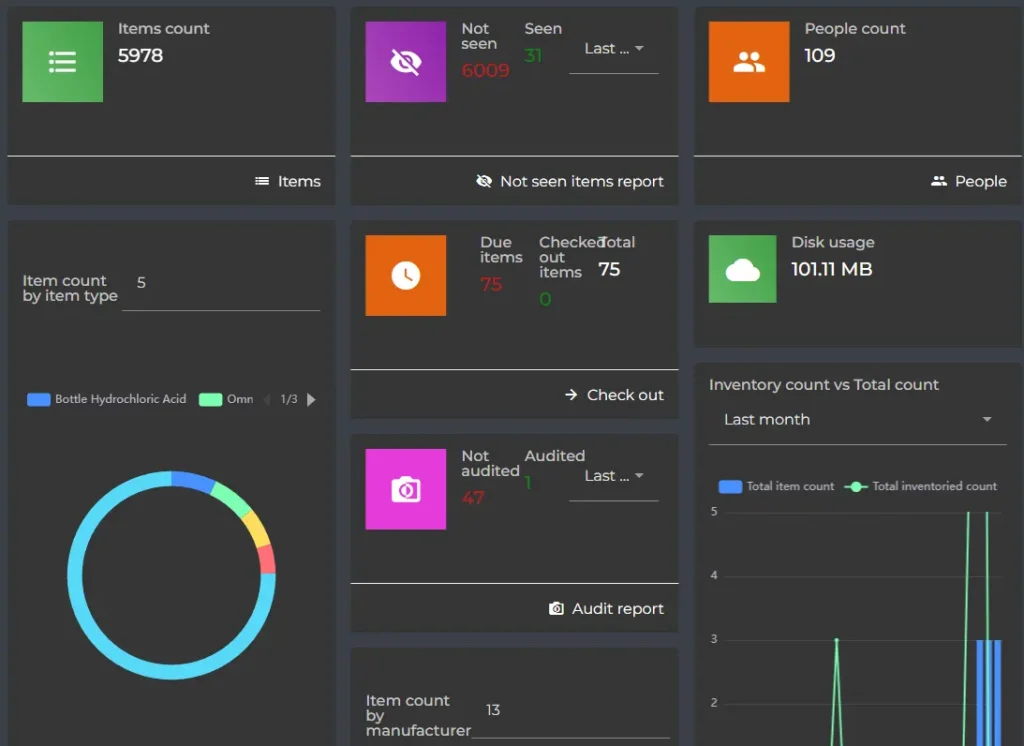Click the arrow icon beside Check out
1024x746 pixels.
click(571, 395)
